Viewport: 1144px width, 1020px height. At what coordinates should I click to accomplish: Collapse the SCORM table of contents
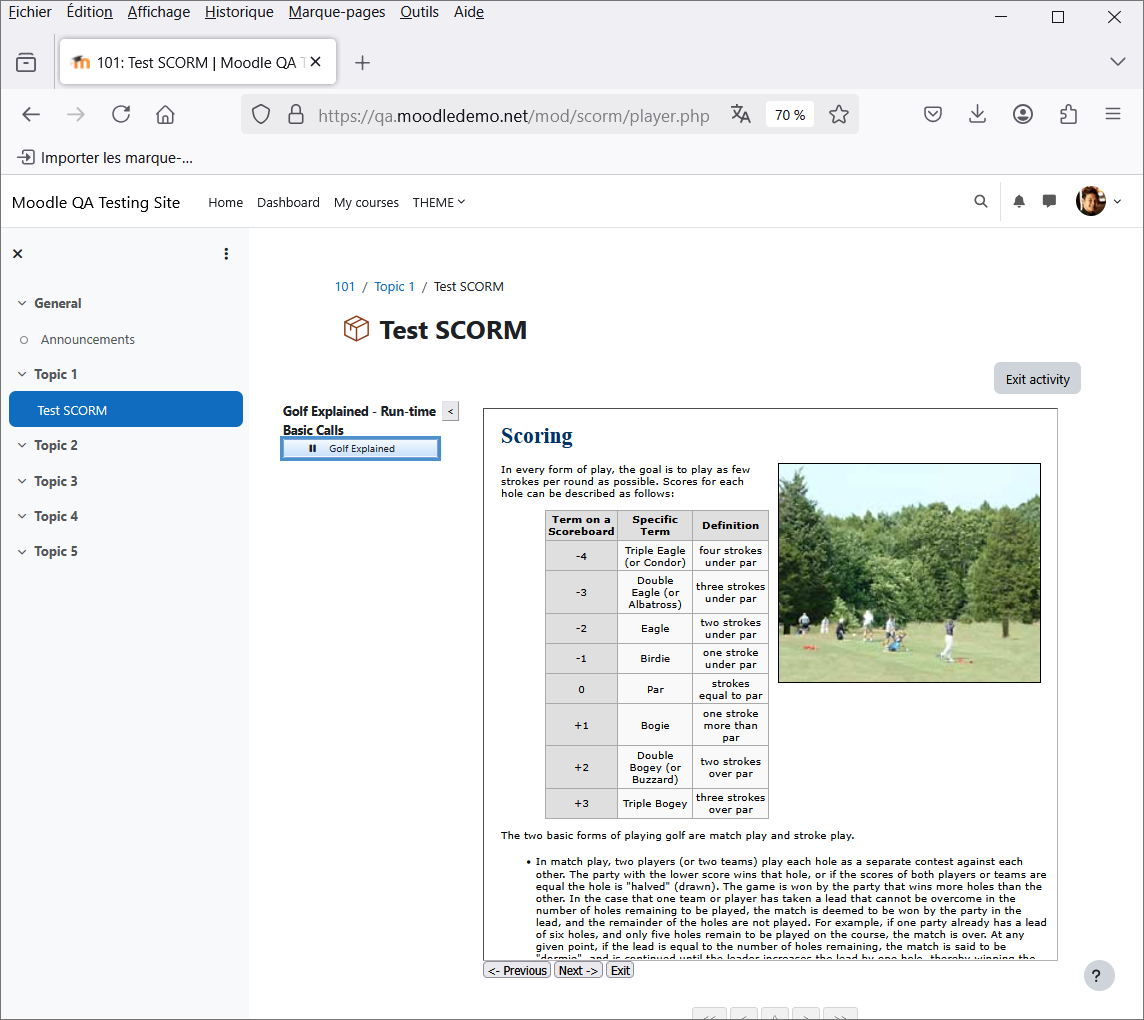450,412
